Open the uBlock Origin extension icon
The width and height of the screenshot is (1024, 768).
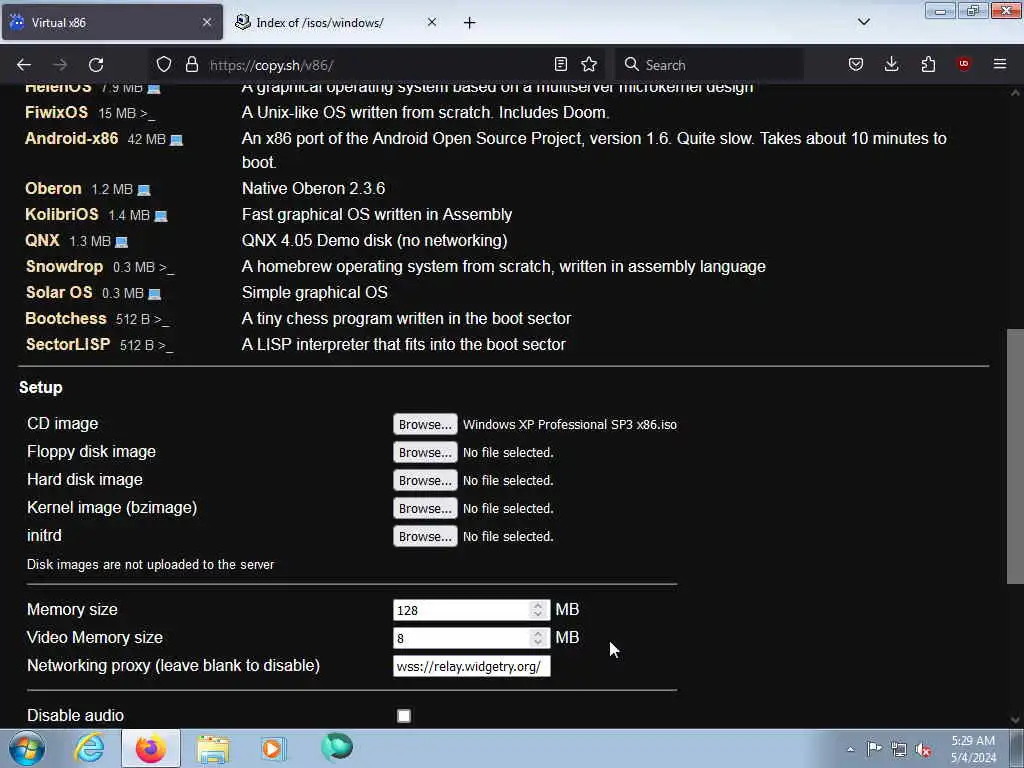963,64
